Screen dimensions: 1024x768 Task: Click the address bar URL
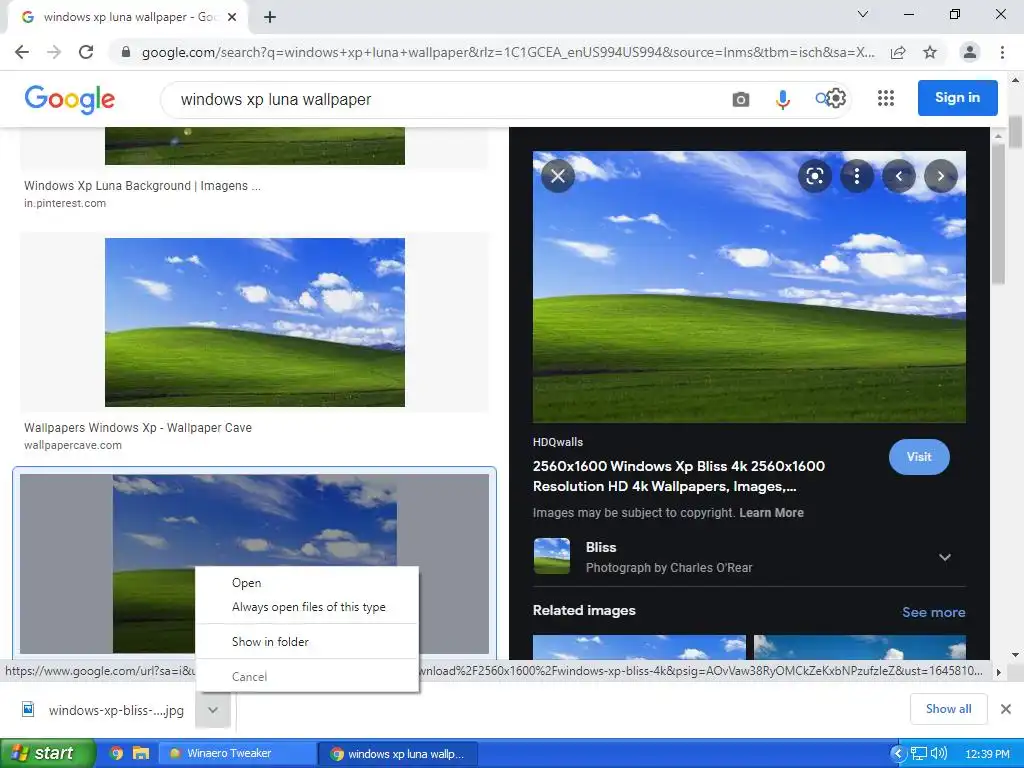coord(507,52)
